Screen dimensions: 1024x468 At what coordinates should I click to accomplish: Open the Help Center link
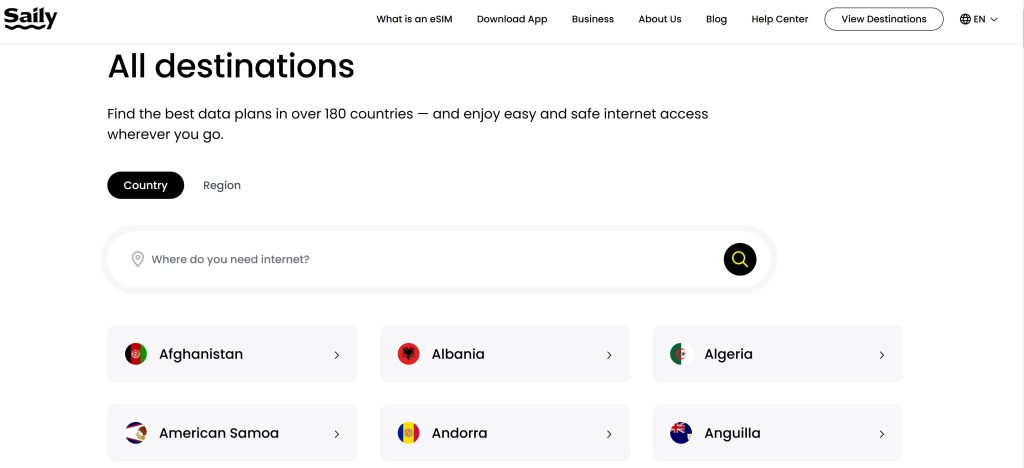pos(780,20)
